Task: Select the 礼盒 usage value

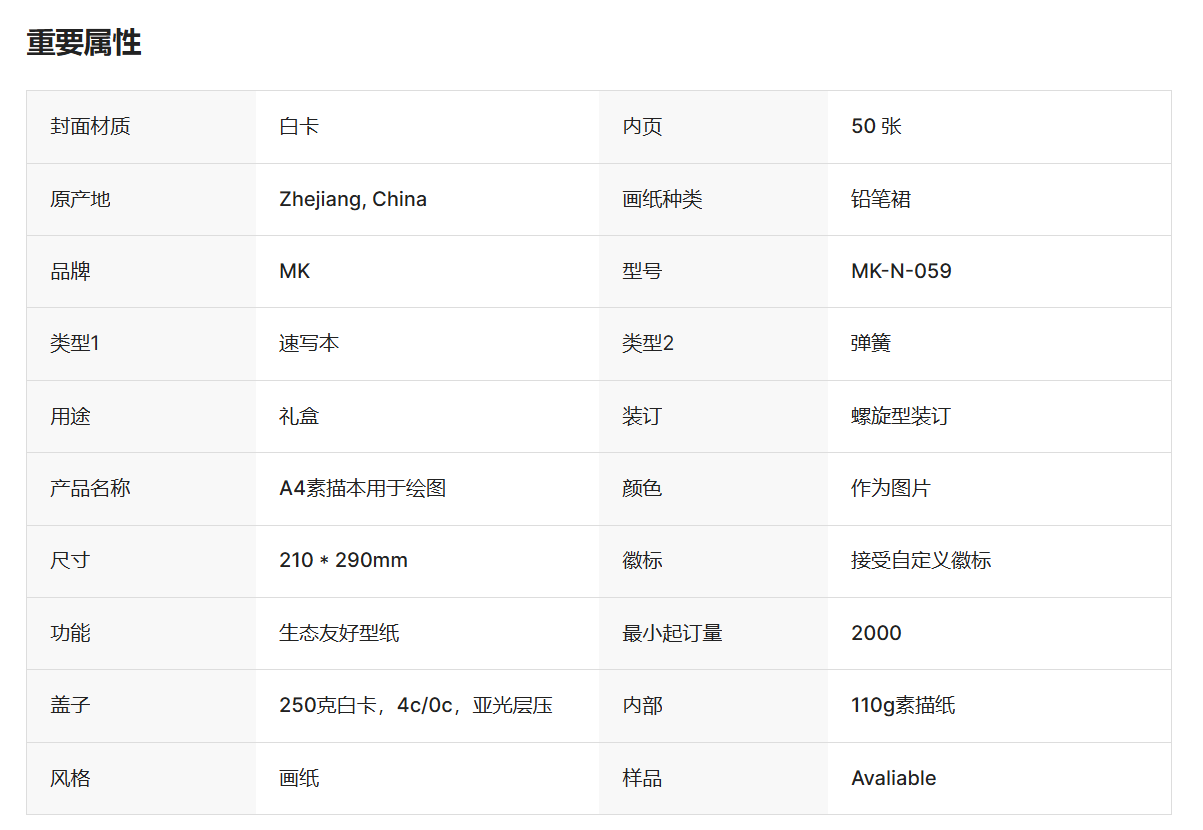Action: point(299,416)
